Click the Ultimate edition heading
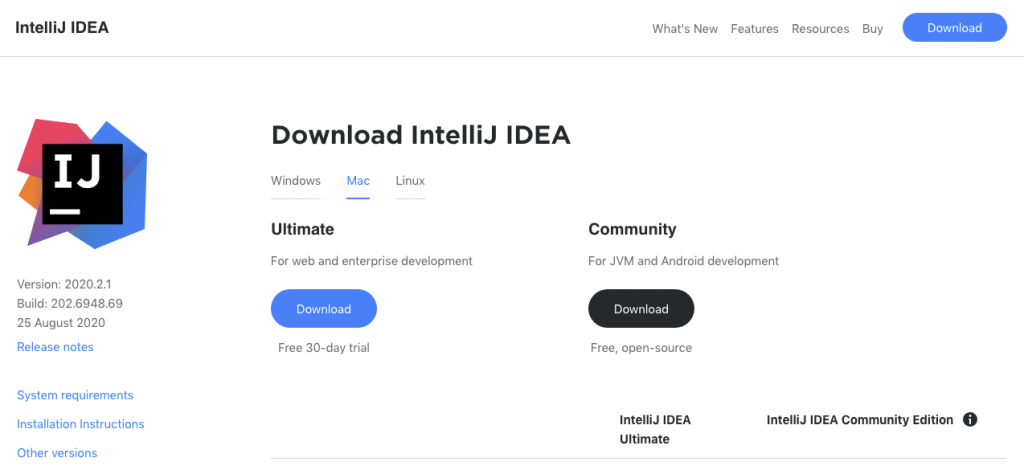This screenshot has height=470, width=1024. (x=302, y=229)
